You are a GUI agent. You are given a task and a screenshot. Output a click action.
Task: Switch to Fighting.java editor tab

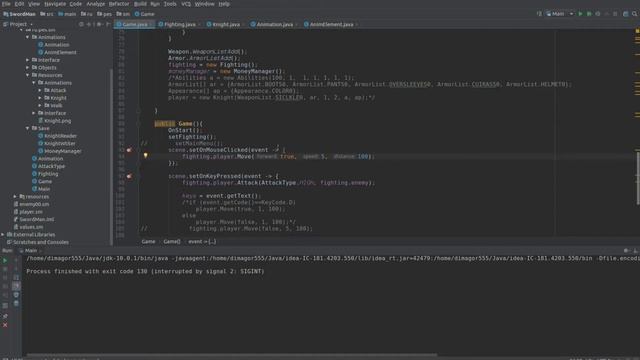point(180,24)
